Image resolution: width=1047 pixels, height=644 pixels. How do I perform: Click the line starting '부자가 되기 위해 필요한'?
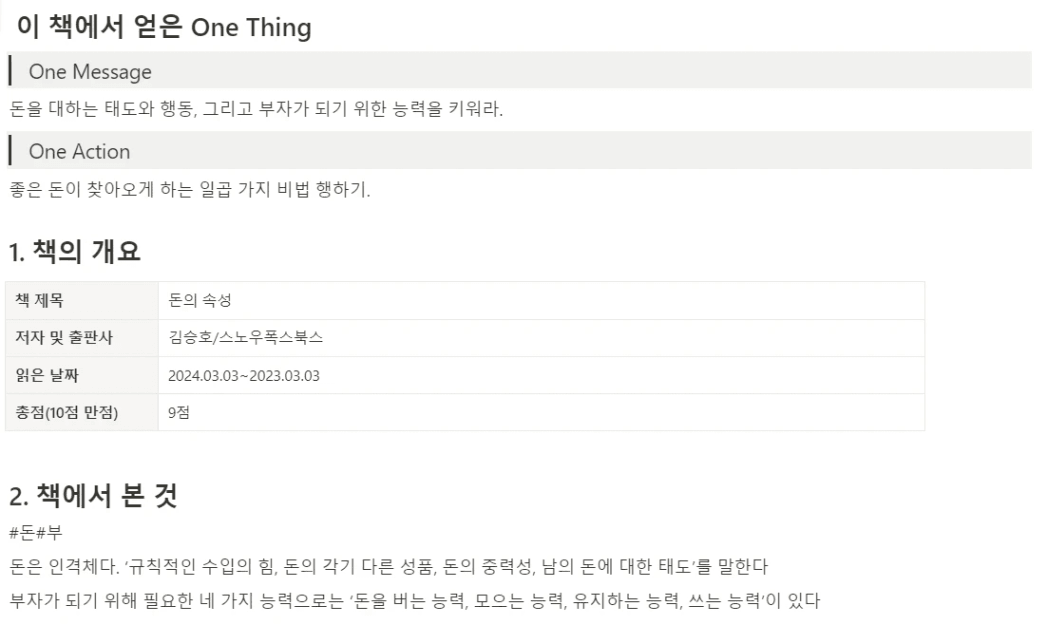(415, 600)
